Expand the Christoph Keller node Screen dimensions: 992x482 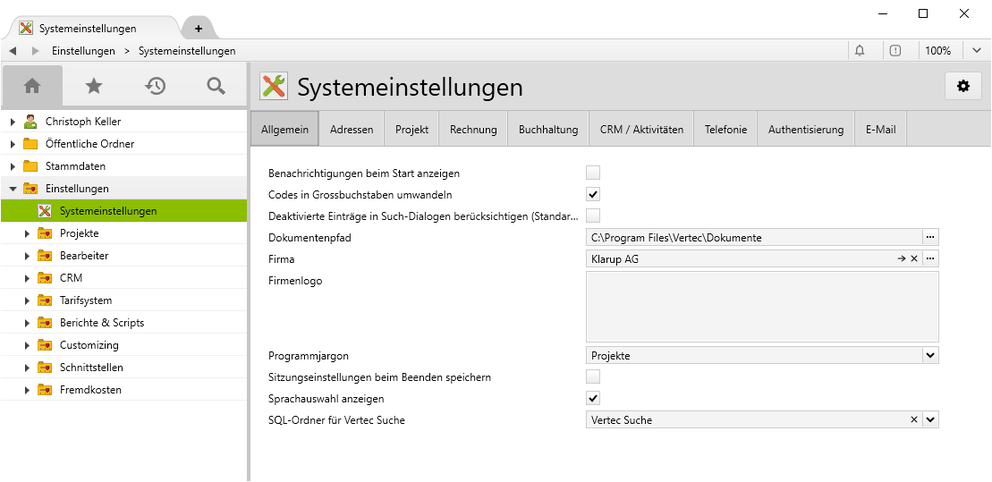click(13, 121)
